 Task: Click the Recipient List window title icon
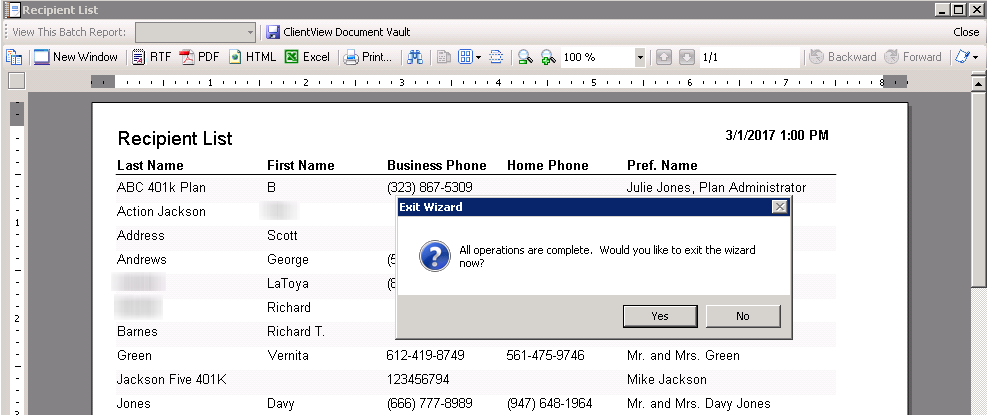point(11,10)
